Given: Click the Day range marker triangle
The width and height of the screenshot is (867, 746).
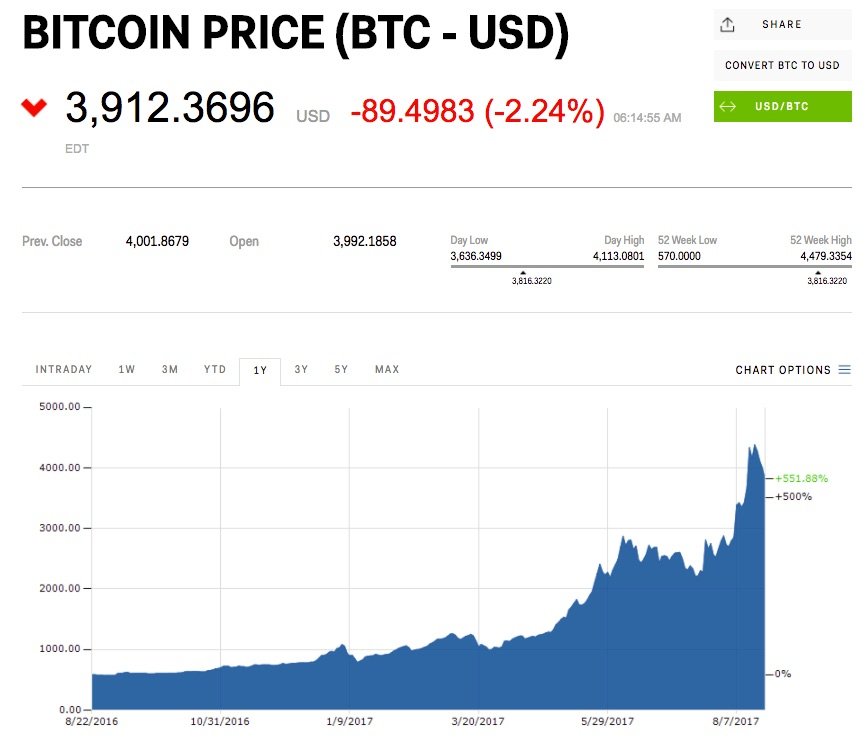Looking at the screenshot, I should point(524,272).
